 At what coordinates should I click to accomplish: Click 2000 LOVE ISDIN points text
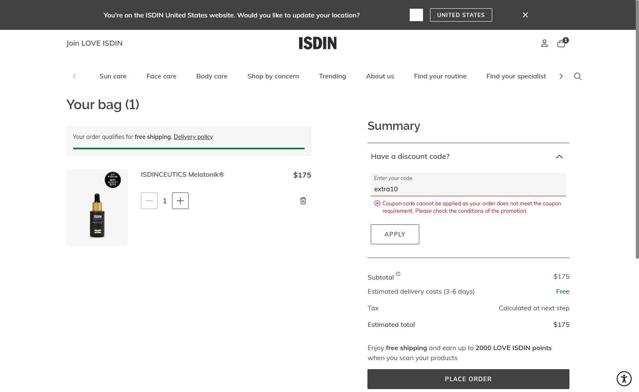click(513, 348)
